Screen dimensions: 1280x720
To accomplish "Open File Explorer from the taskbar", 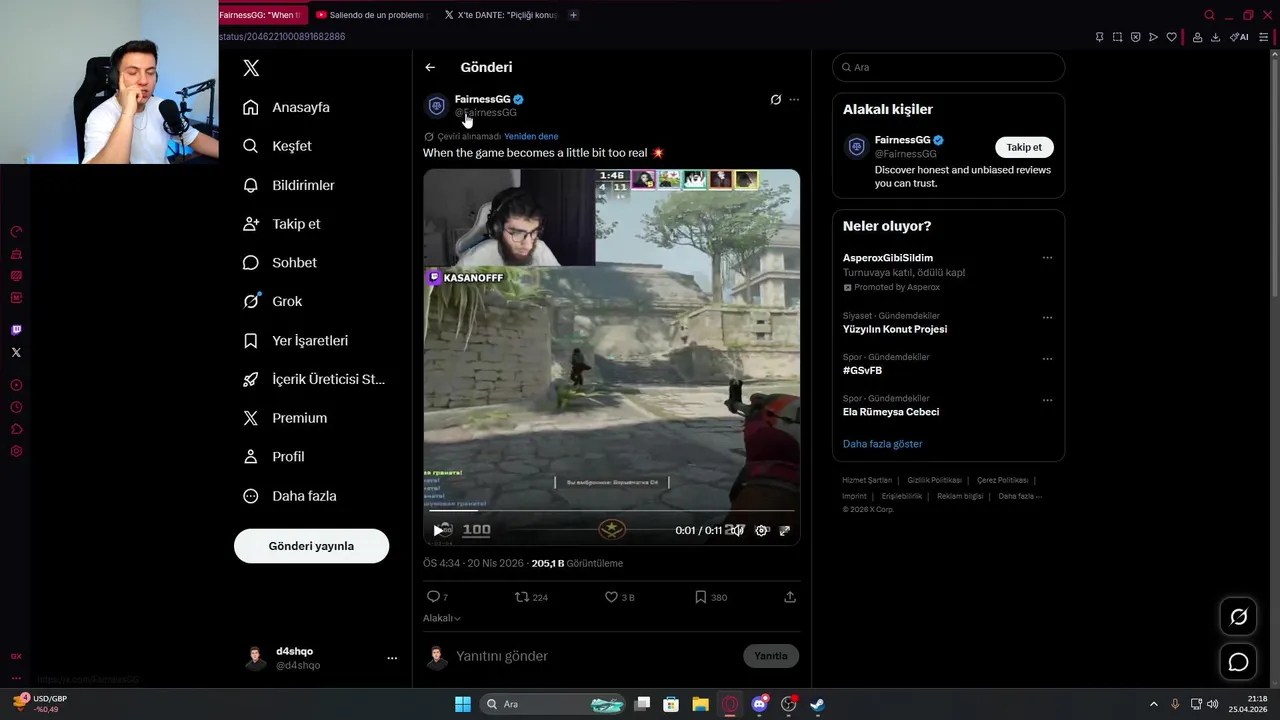I will click(x=701, y=704).
